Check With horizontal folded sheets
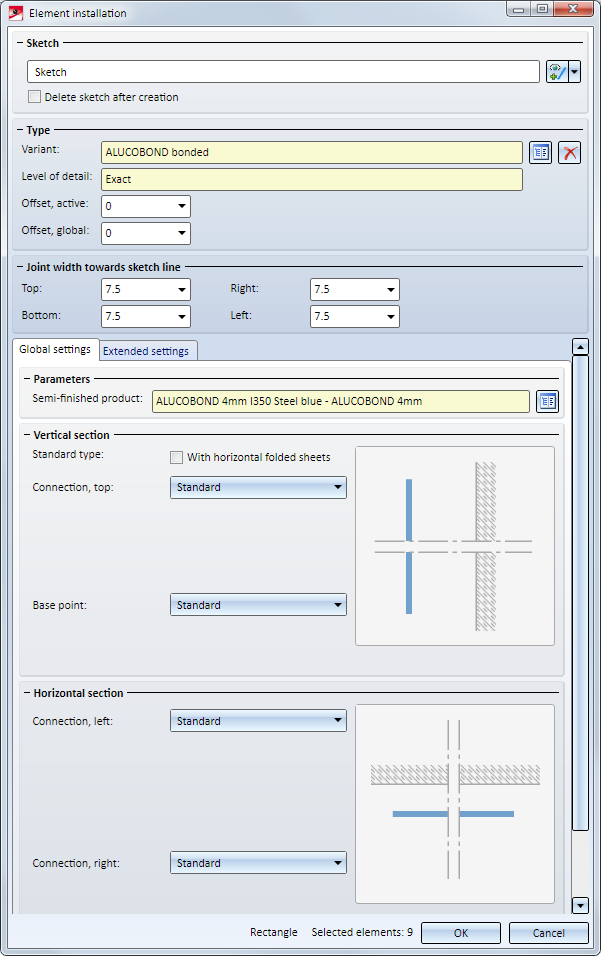601x956 pixels. [x=177, y=457]
